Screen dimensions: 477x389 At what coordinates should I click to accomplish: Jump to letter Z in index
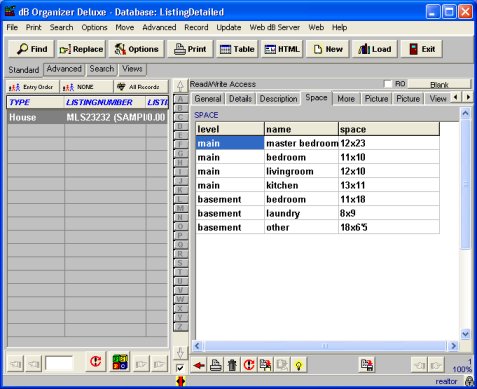[180, 327]
